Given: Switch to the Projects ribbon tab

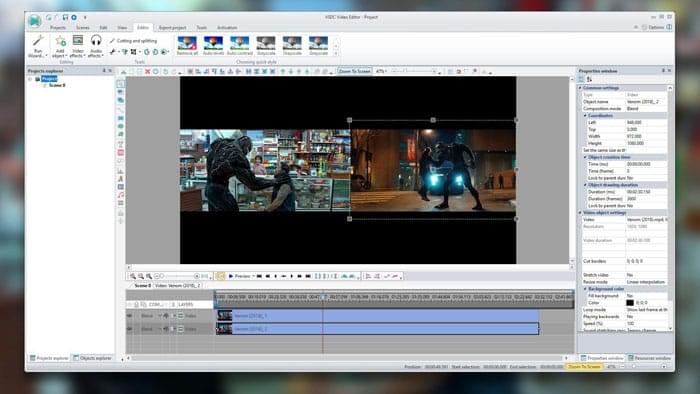Looking at the screenshot, I should point(58,28).
